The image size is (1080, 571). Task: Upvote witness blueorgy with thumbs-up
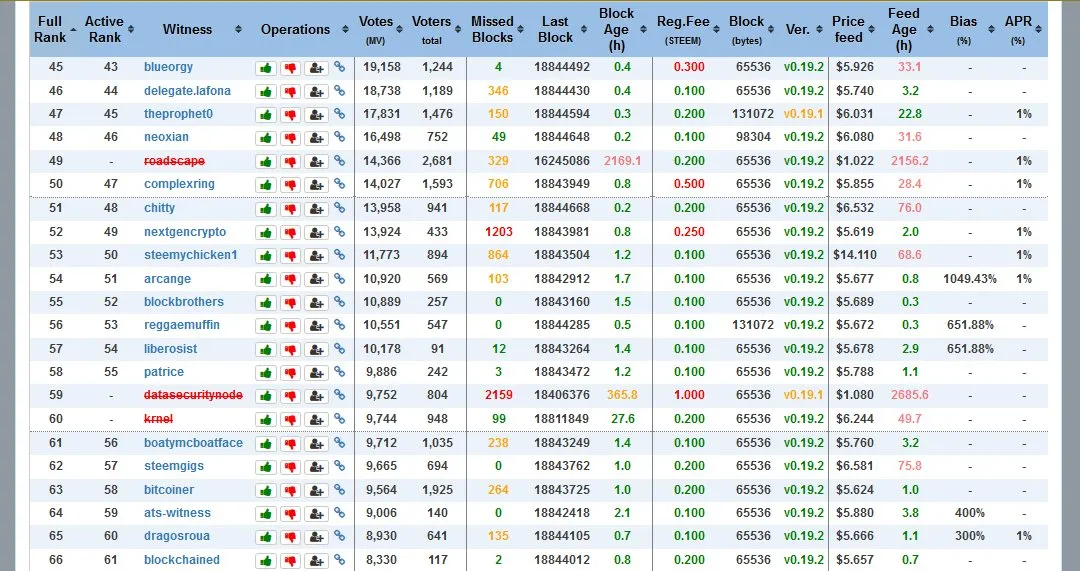[x=266, y=68]
